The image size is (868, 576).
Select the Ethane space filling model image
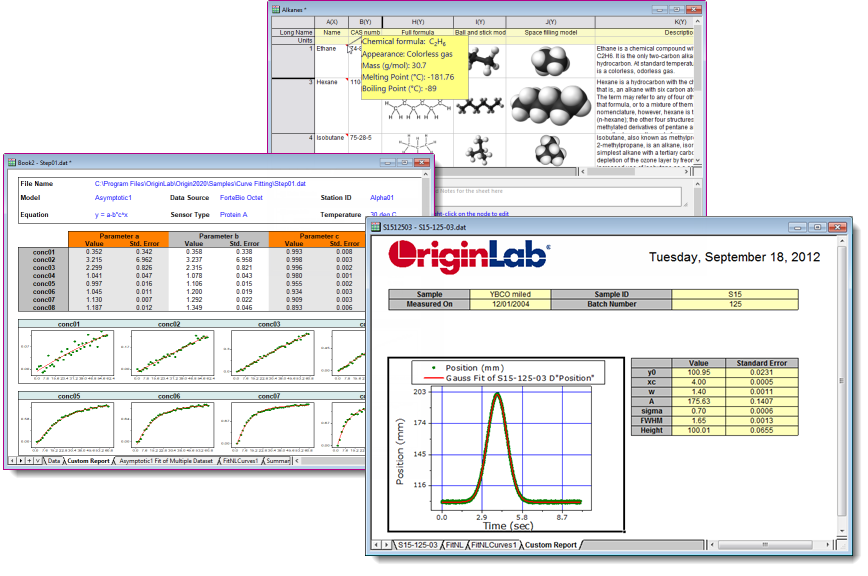(550, 59)
